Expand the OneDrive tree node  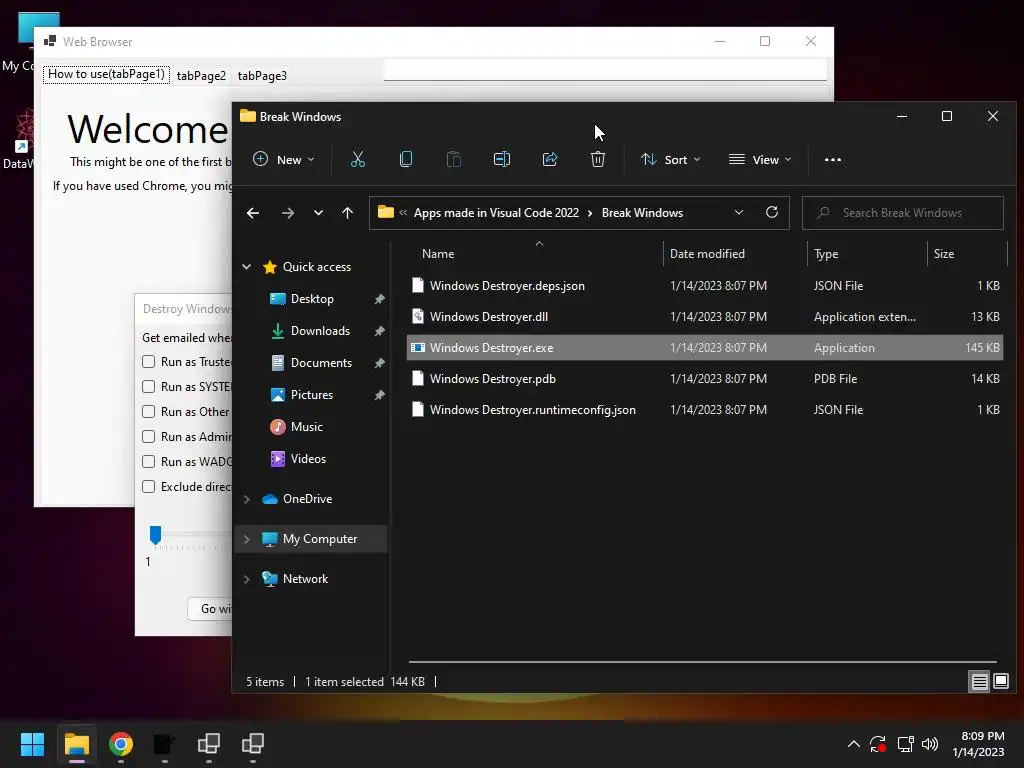point(247,499)
